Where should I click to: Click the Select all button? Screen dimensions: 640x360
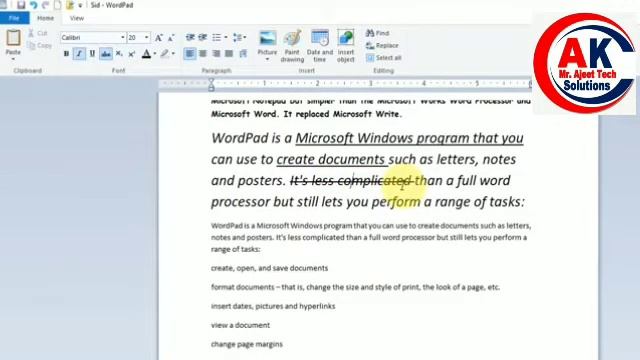[x=384, y=58]
